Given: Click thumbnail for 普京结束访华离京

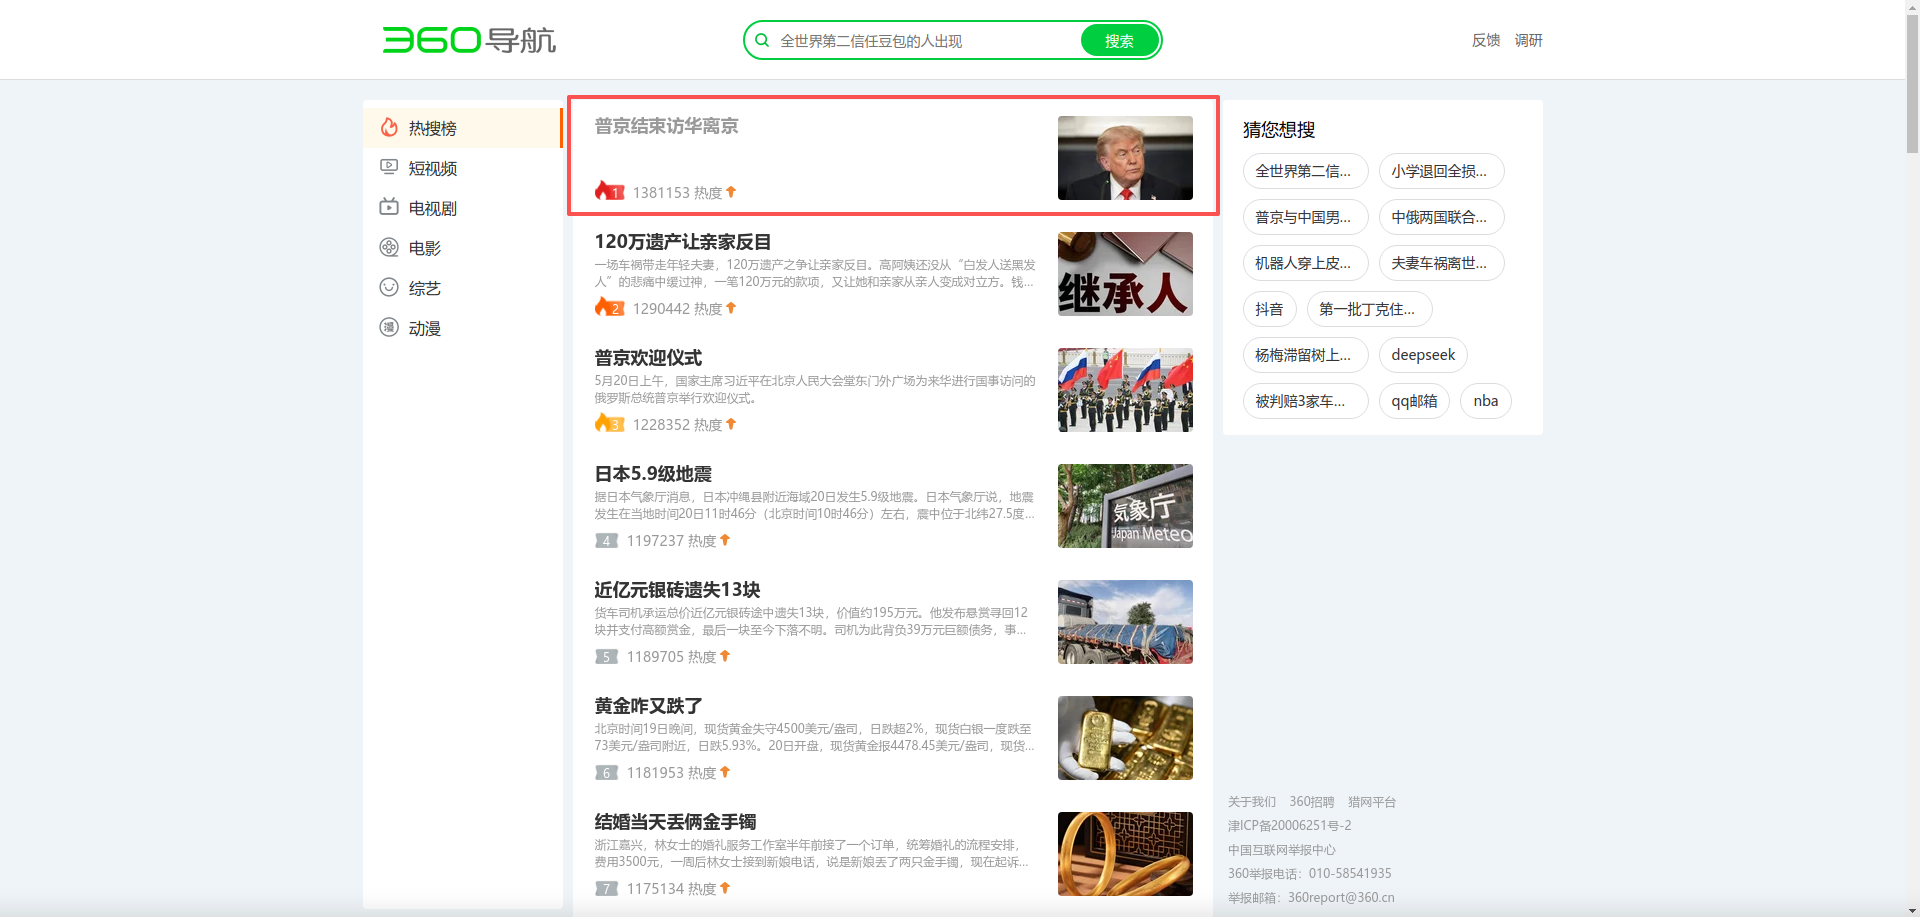Looking at the screenshot, I should pyautogui.click(x=1125, y=158).
